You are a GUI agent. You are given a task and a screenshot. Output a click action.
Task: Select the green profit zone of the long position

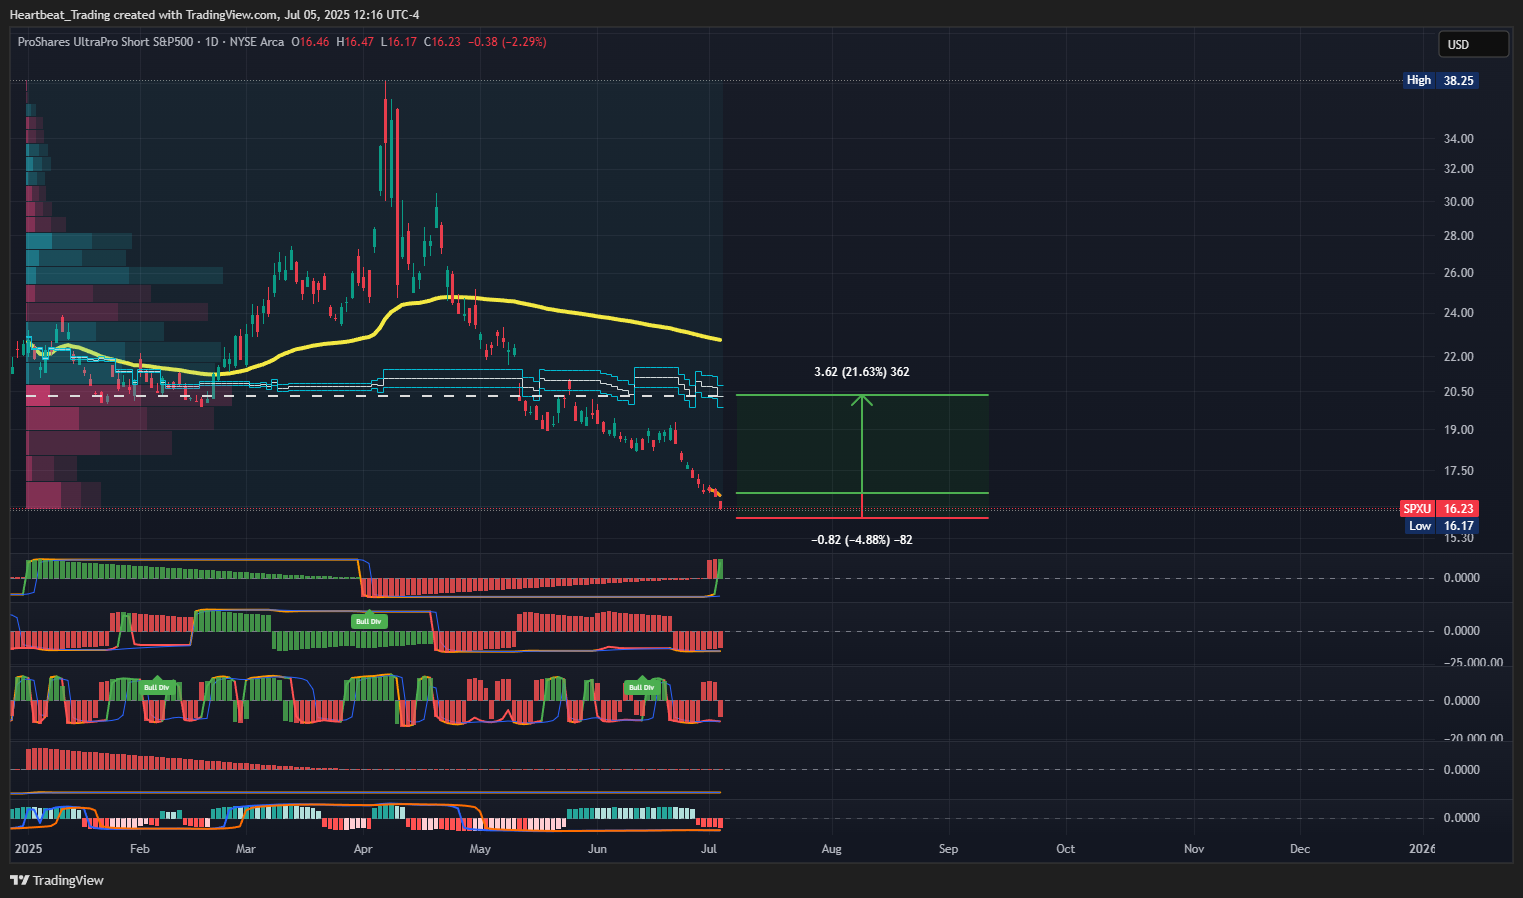point(862,444)
